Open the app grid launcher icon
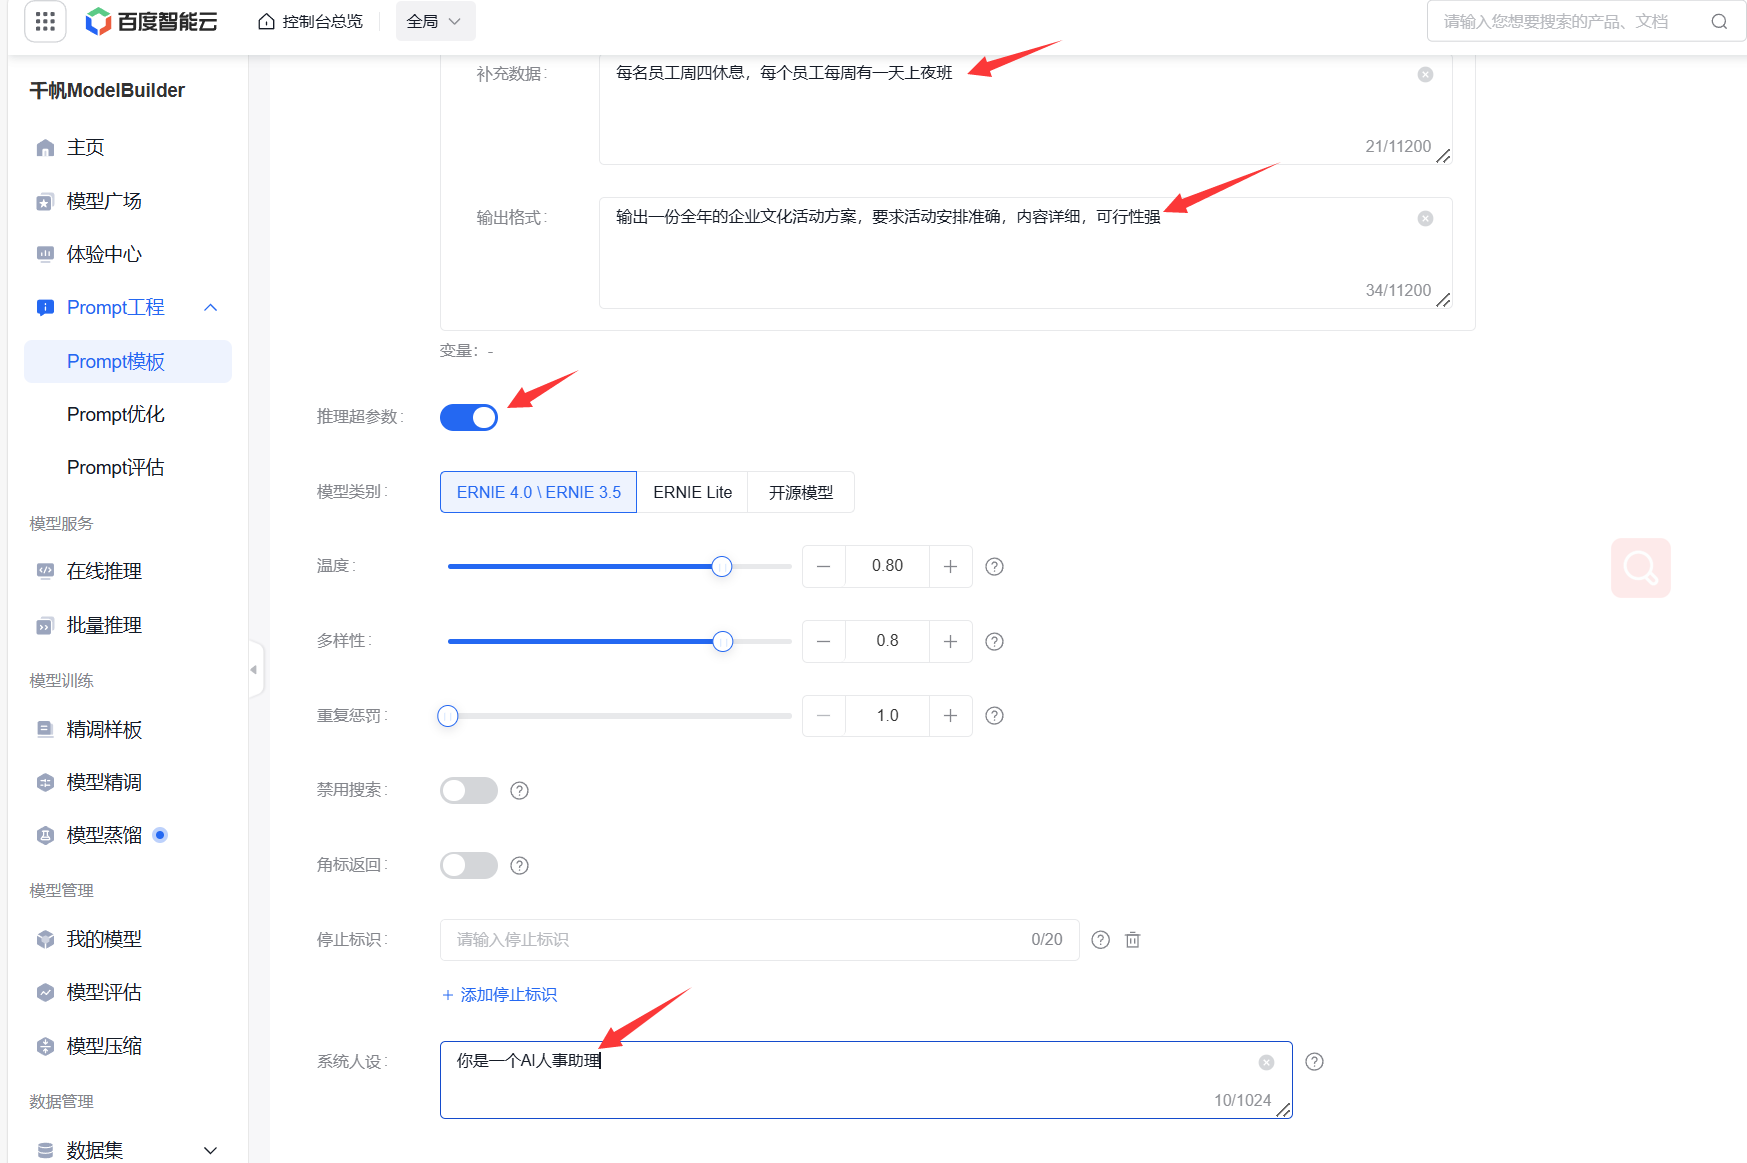The image size is (1747, 1163). tap(45, 21)
